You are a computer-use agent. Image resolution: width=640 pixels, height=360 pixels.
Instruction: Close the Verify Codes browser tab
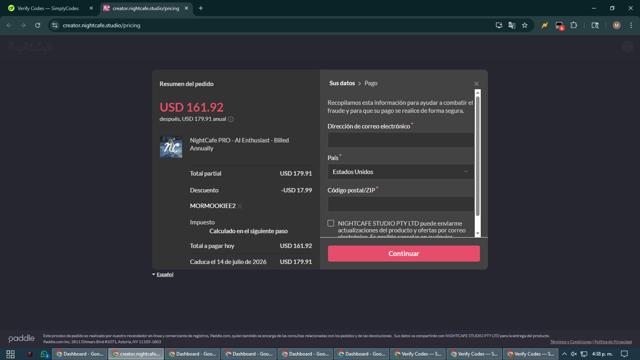point(91,8)
